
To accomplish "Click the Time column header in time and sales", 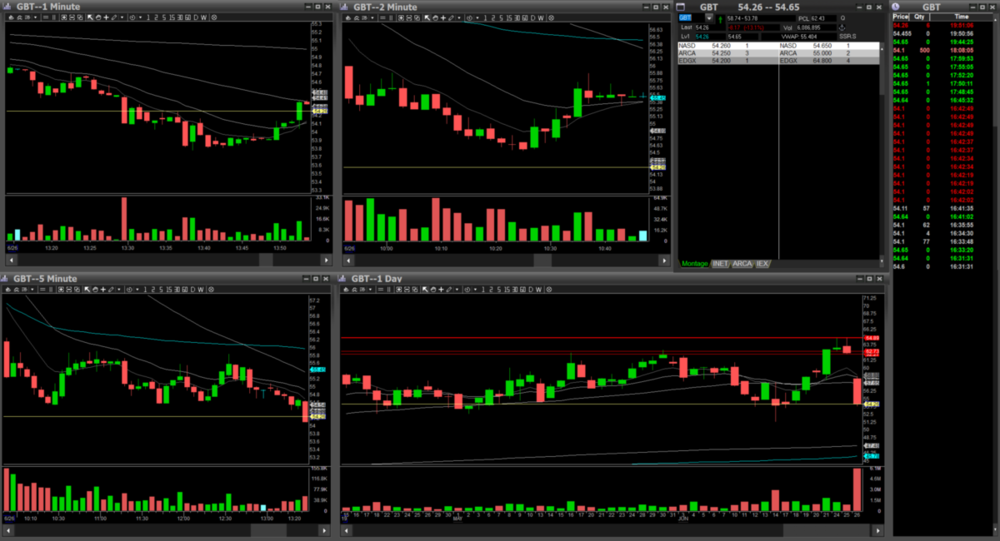I will [x=961, y=17].
